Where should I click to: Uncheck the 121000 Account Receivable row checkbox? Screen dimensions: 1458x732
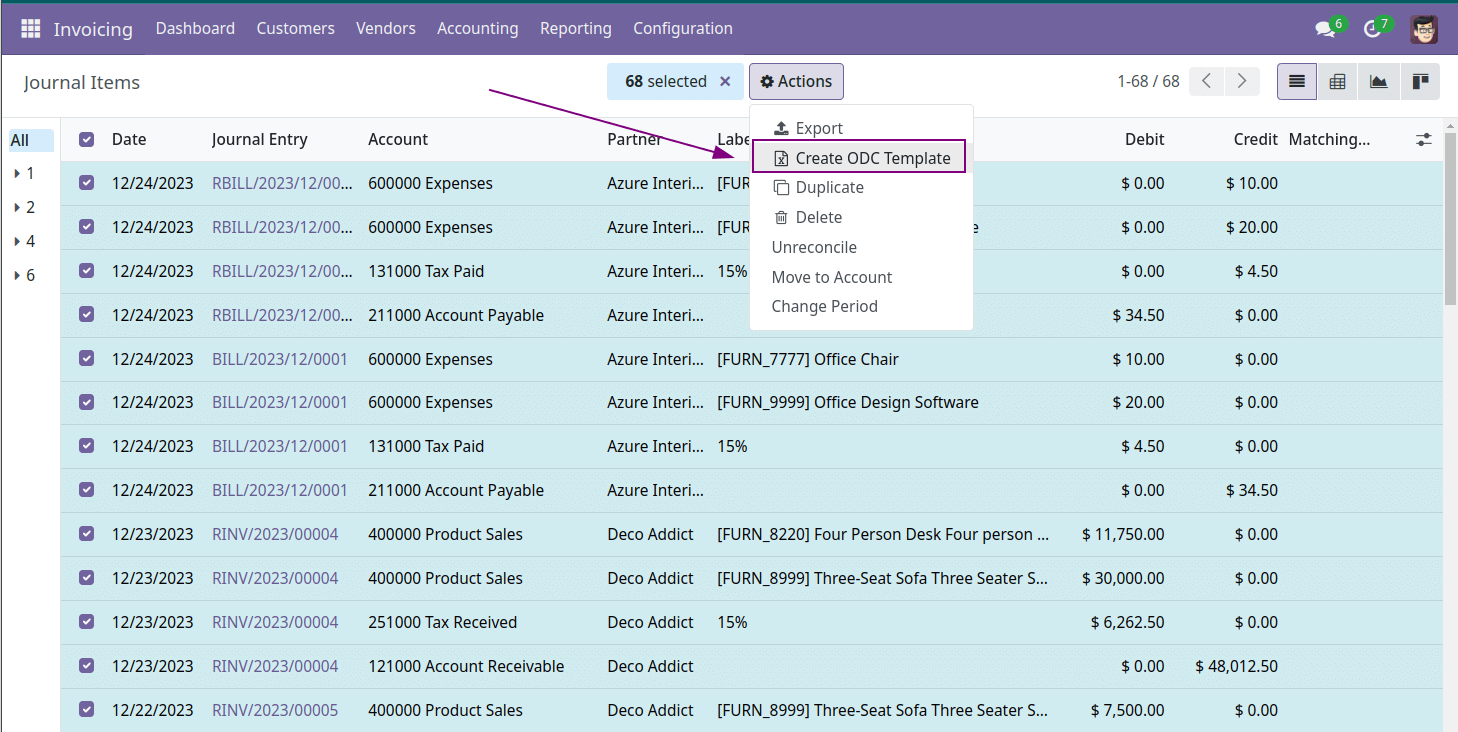click(x=87, y=666)
